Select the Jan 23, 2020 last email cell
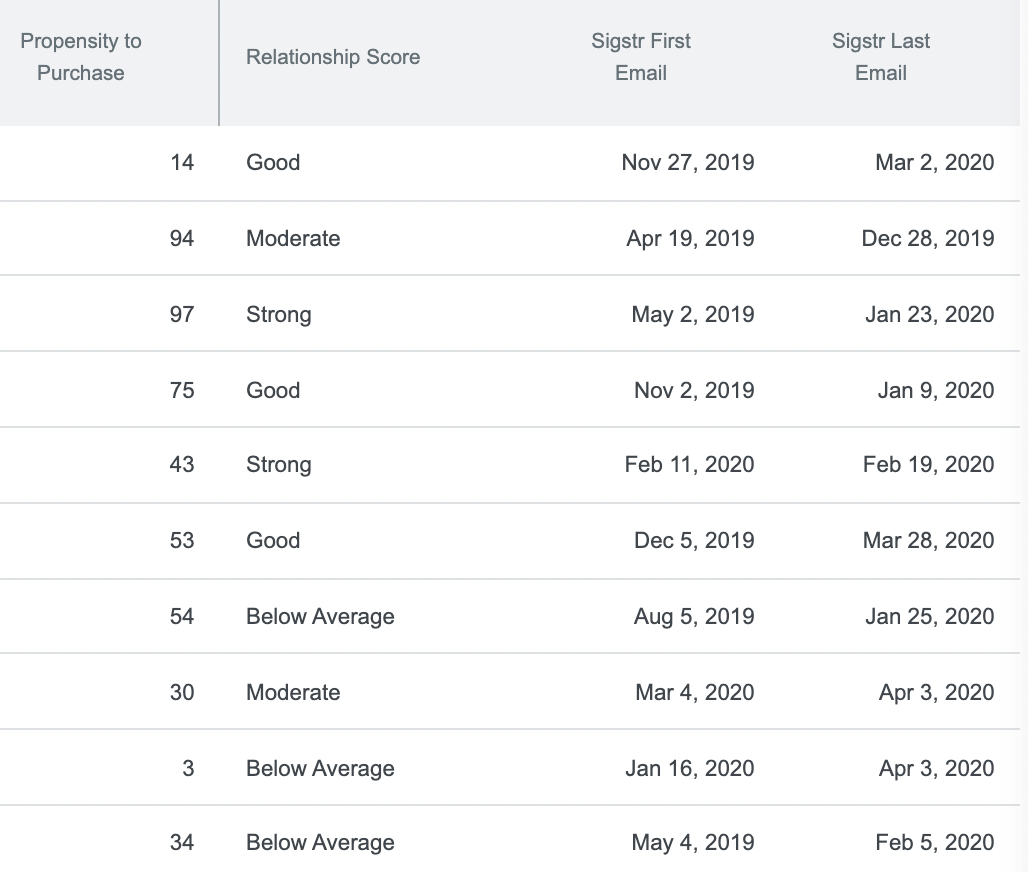Image resolution: width=1028 pixels, height=872 pixels. (930, 315)
